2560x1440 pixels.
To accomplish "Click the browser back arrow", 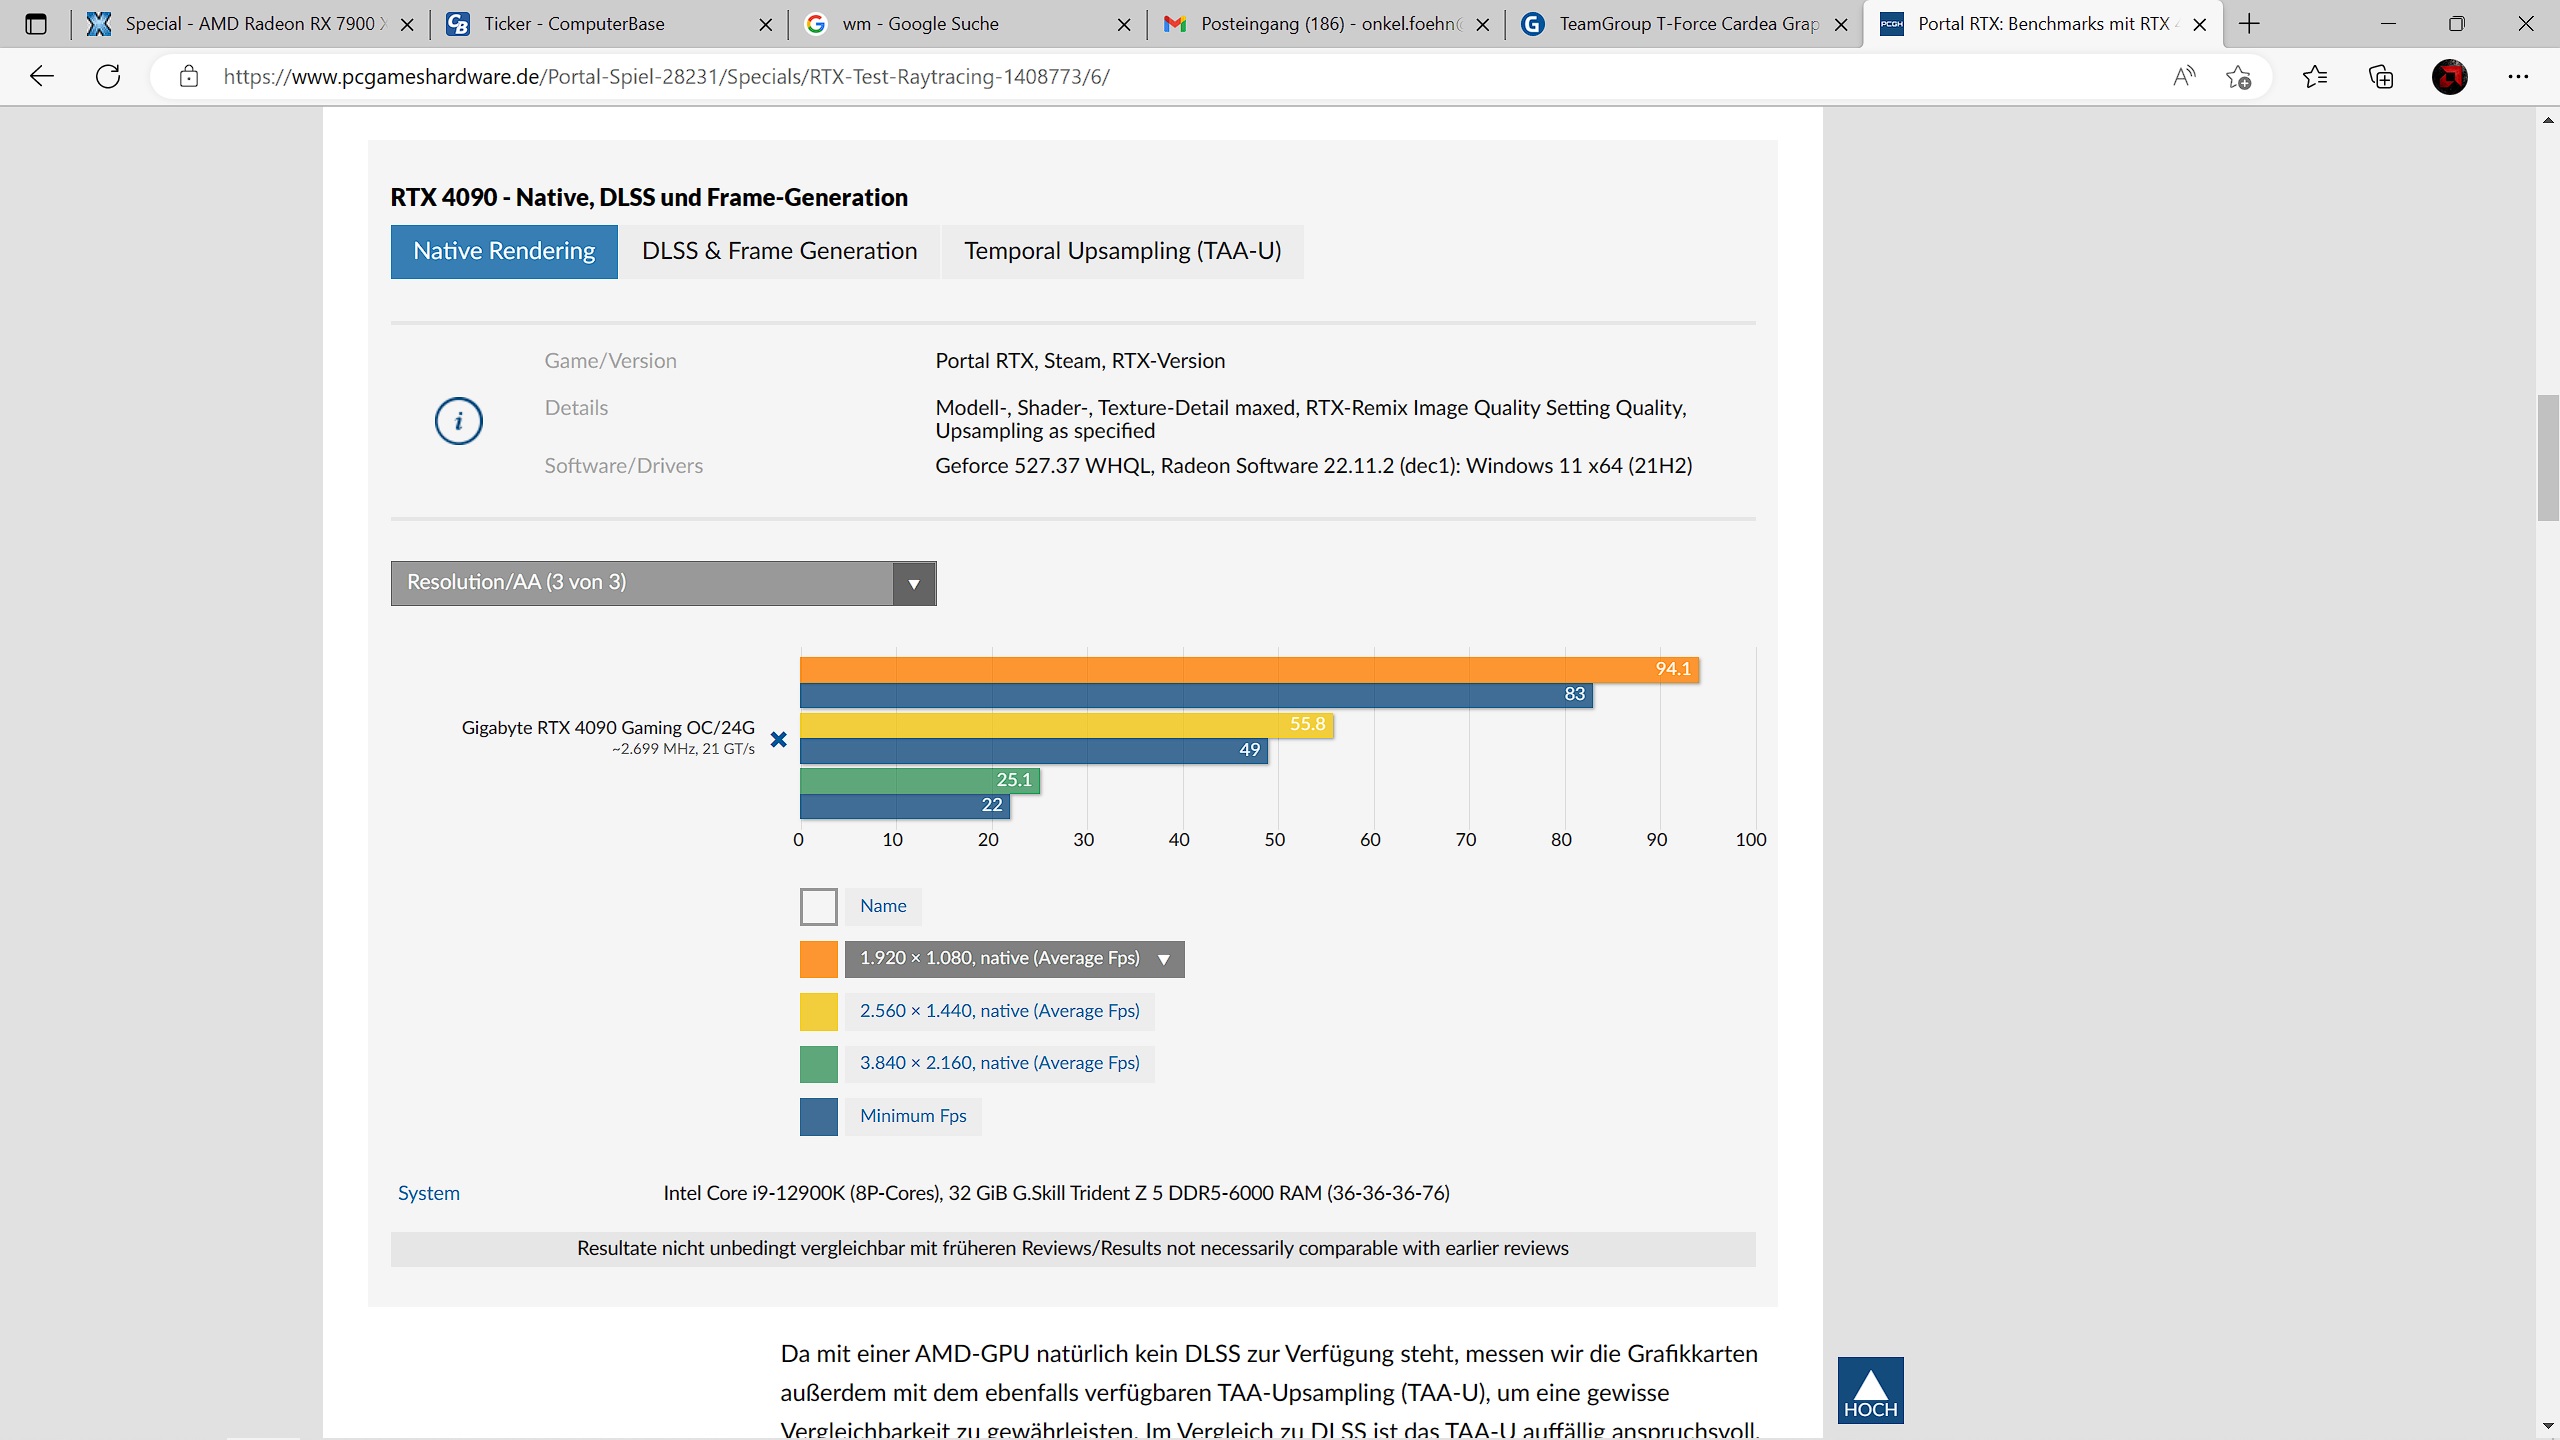I will pyautogui.click(x=41, y=76).
